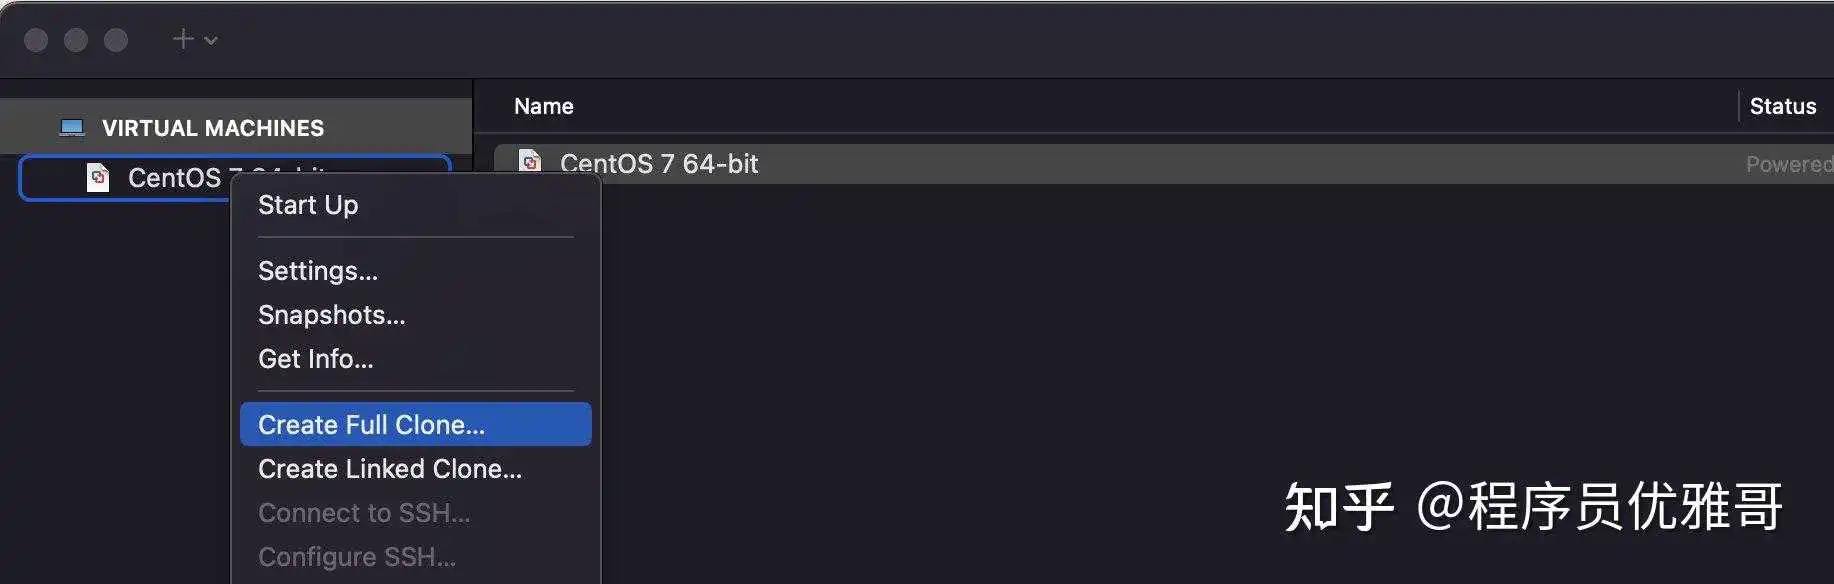Click the Powered status cell of CentOS

tap(1789, 164)
